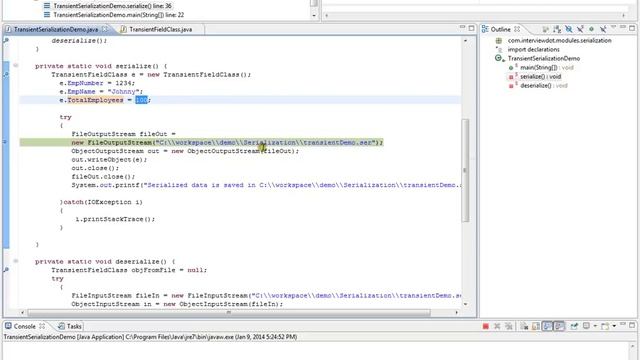Toggle show console when standard out changes
The image size is (640, 360).
[x=547, y=326]
